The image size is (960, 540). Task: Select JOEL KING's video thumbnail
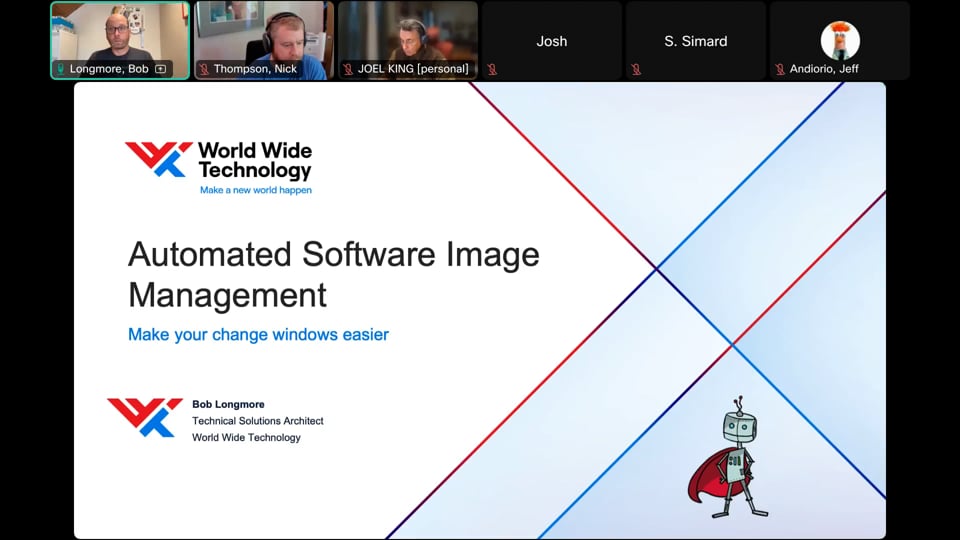click(x=408, y=40)
